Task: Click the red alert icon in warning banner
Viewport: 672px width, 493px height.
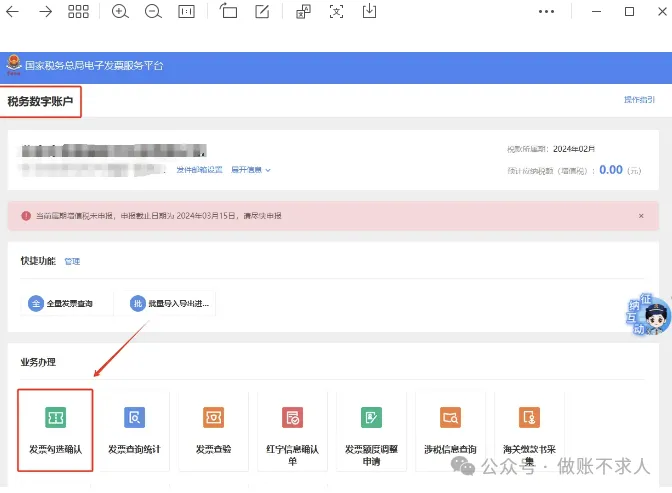Action: (x=26, y=216)
